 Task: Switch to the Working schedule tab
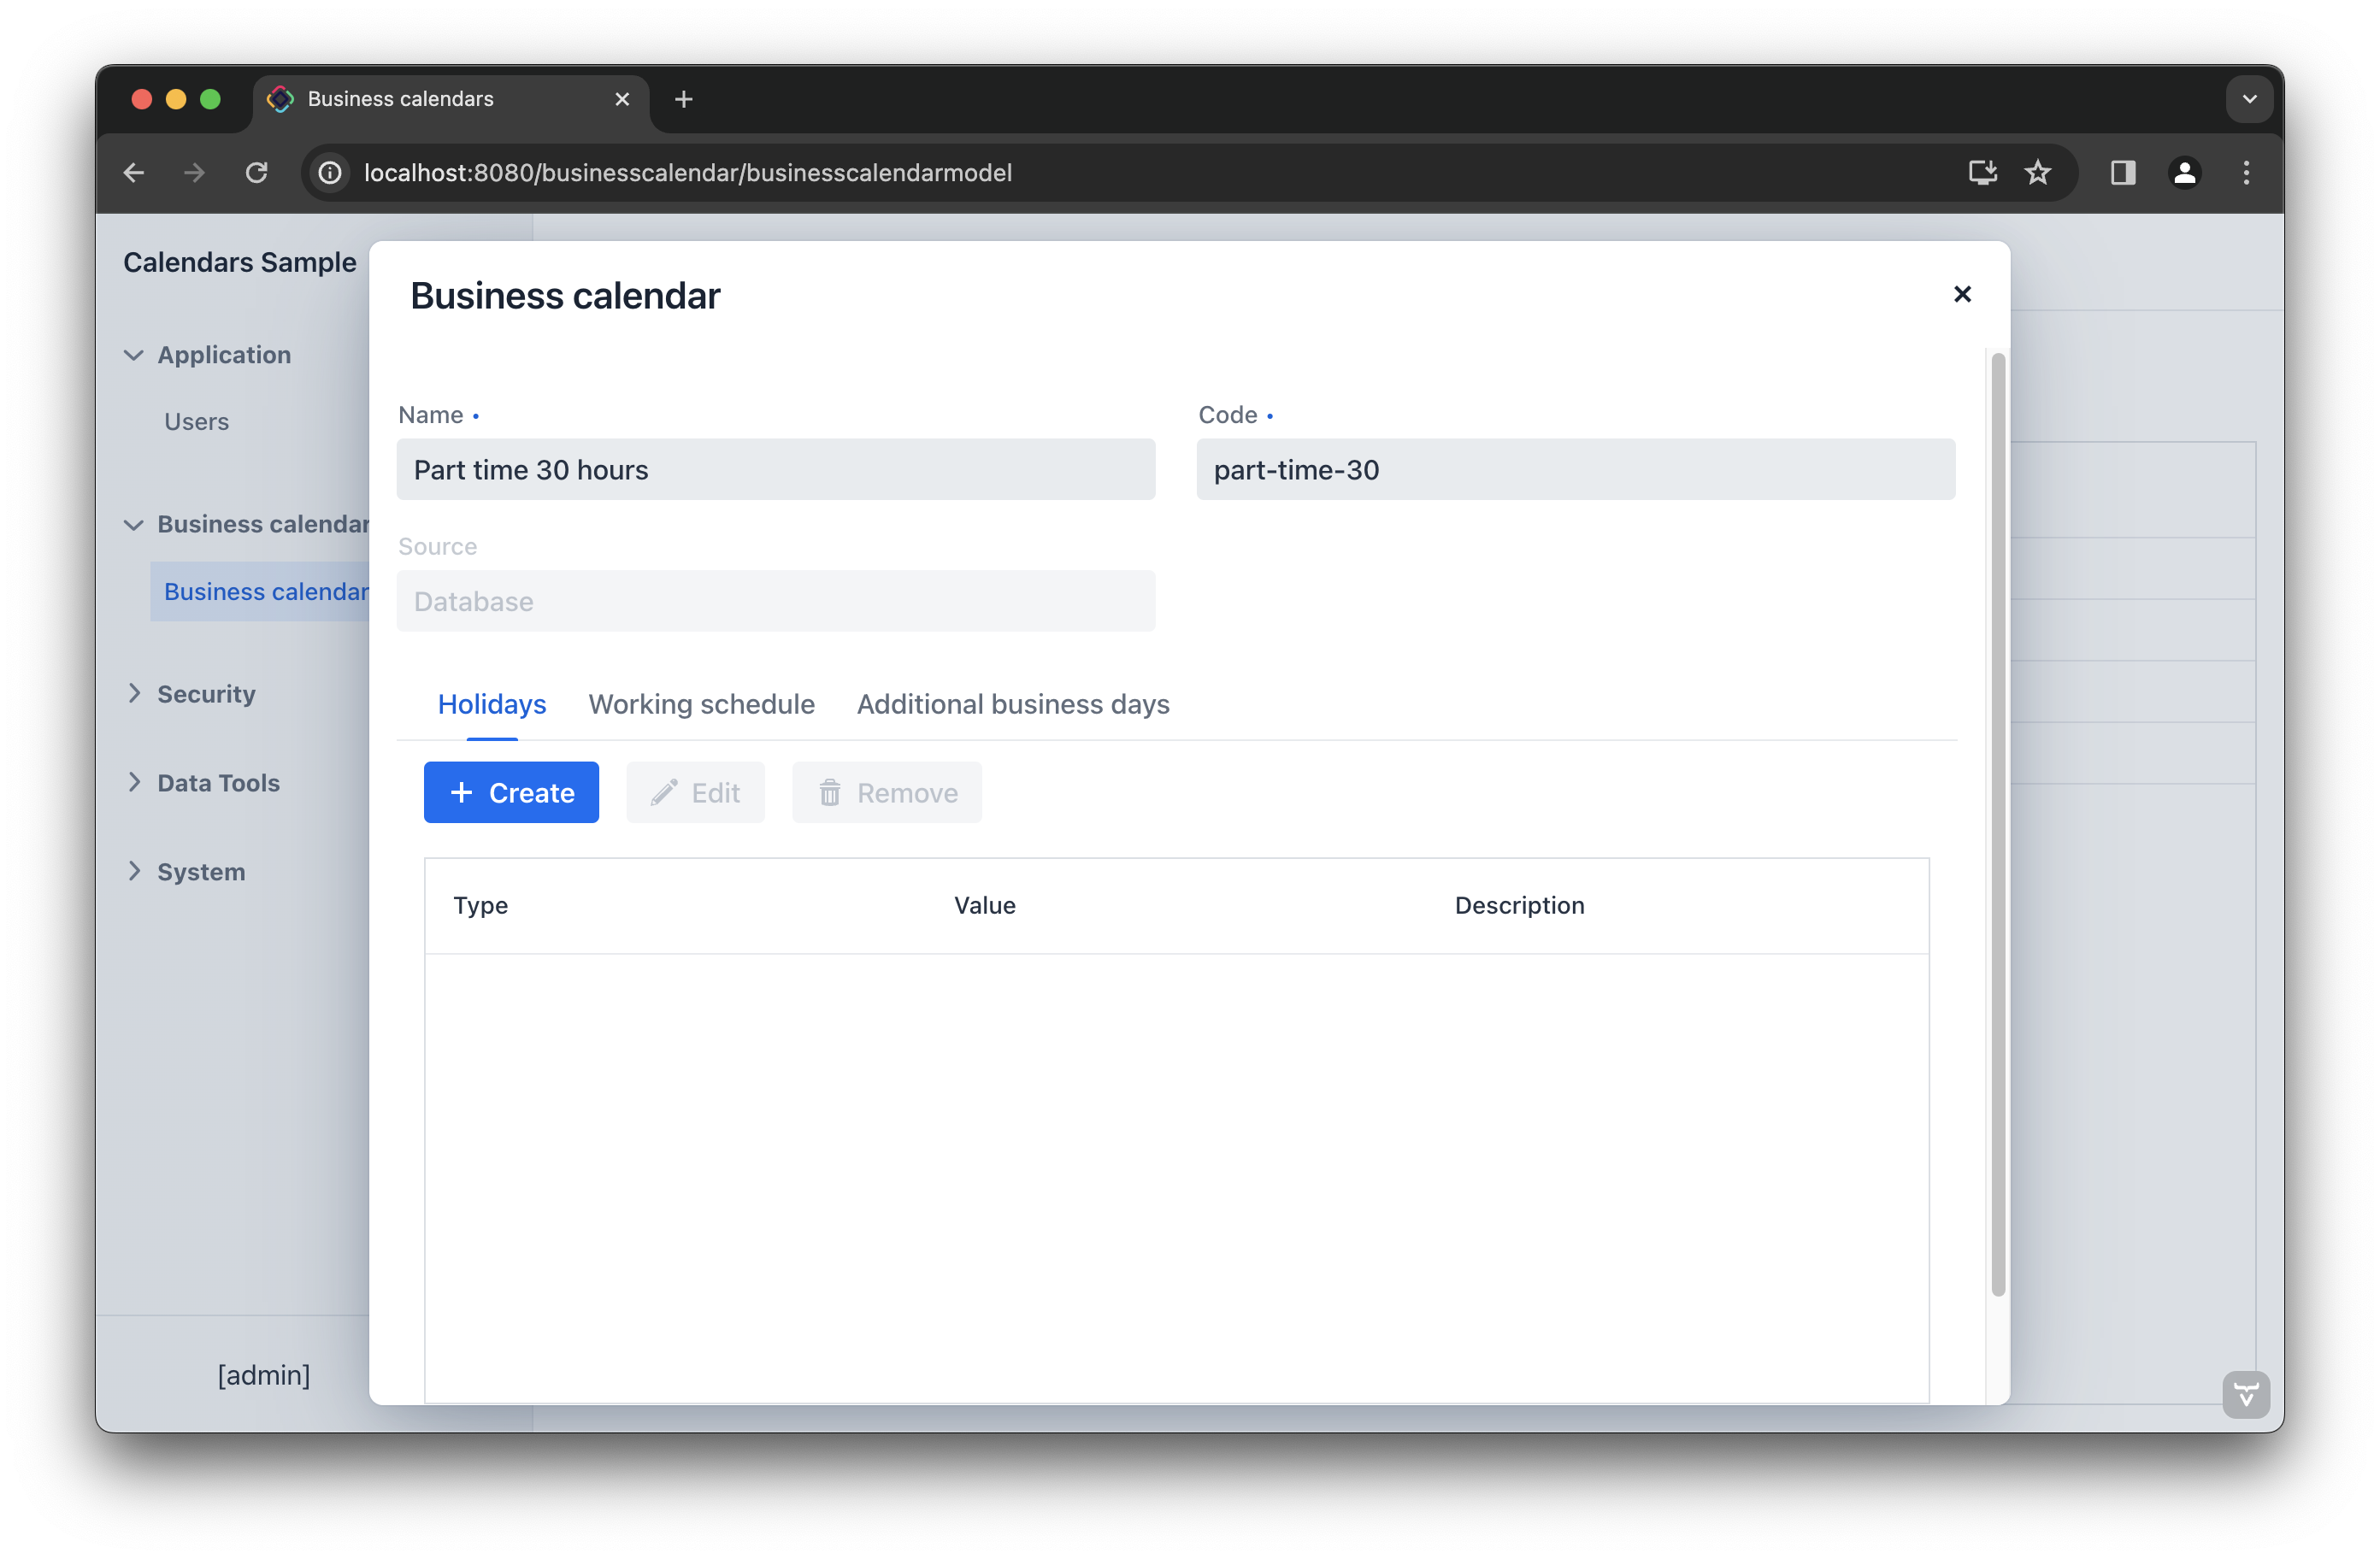tap(701, 704)
